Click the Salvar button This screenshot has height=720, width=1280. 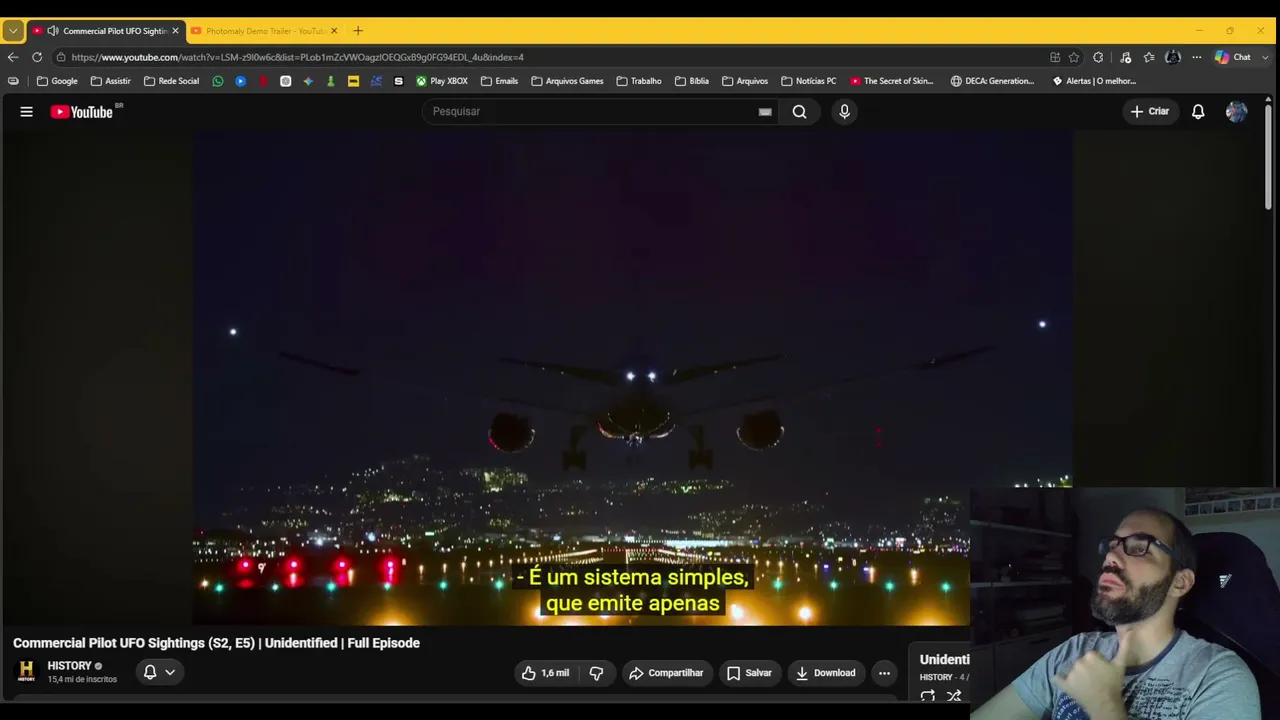pos(749,673)
